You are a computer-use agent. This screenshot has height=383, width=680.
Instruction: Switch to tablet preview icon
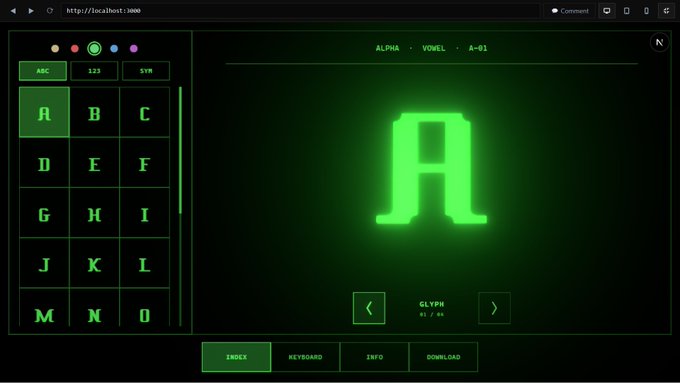point(627,11)
